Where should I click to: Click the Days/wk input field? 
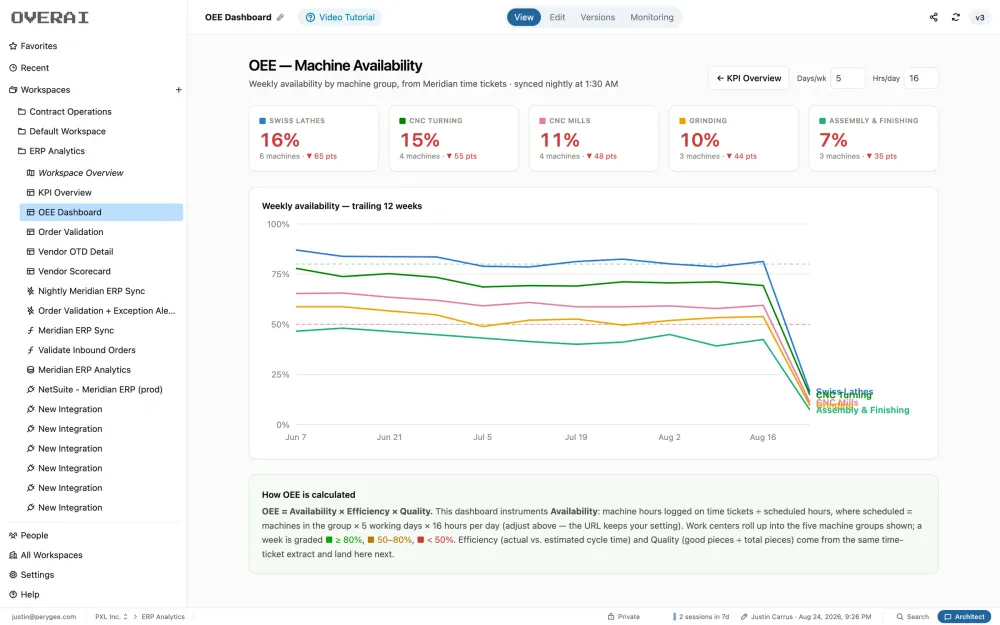[848, 78]
